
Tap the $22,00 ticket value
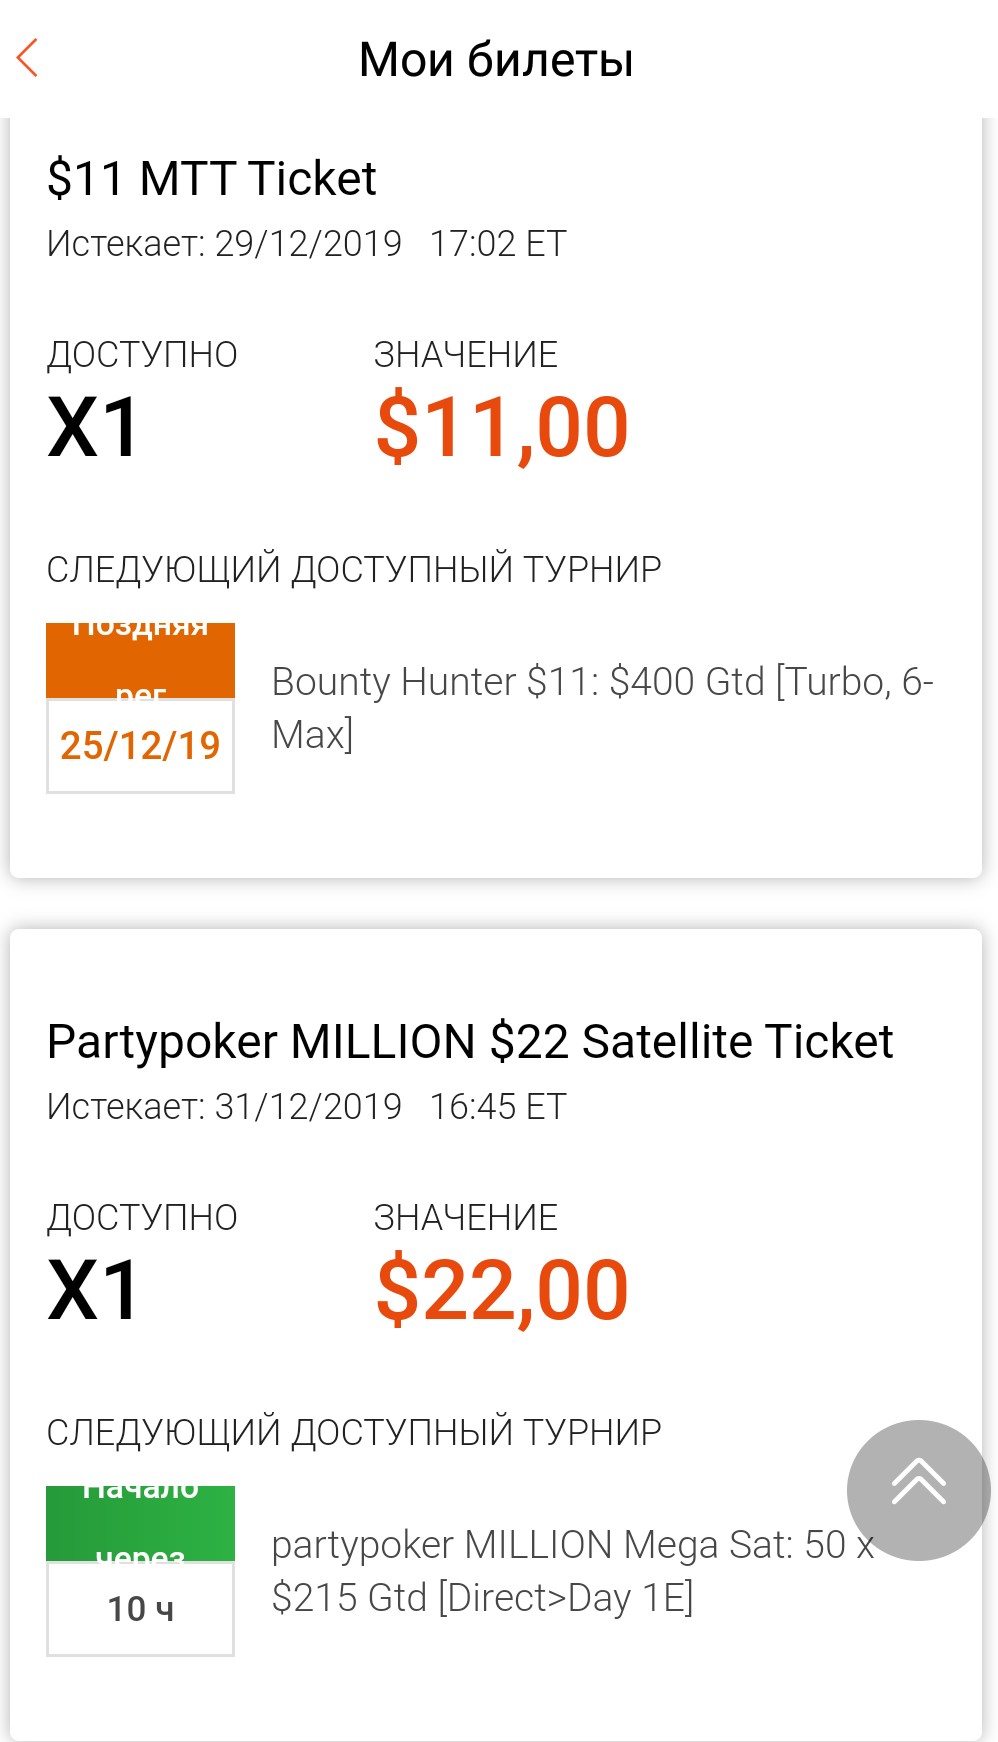click(x=502, y=1291)
